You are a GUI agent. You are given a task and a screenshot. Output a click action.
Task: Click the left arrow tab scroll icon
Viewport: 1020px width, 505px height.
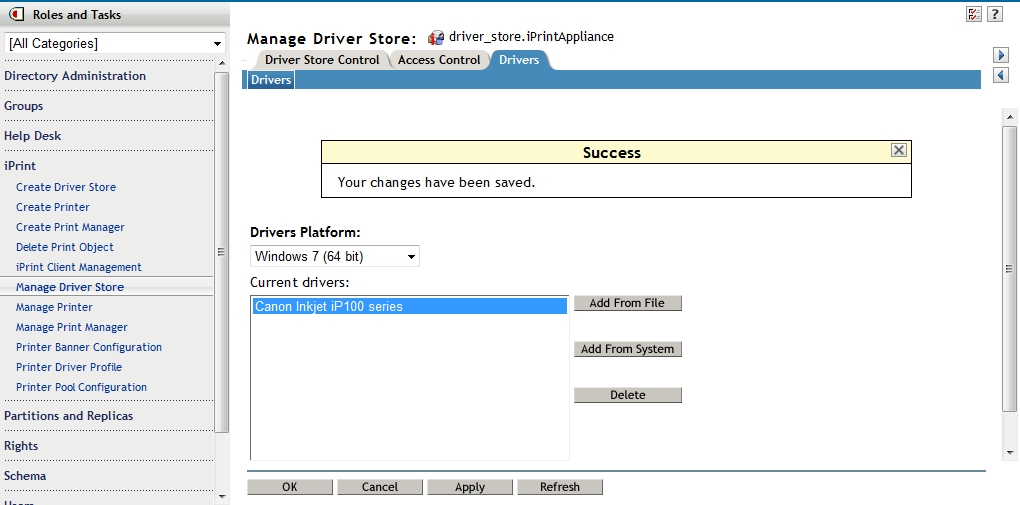point(1001,75)
